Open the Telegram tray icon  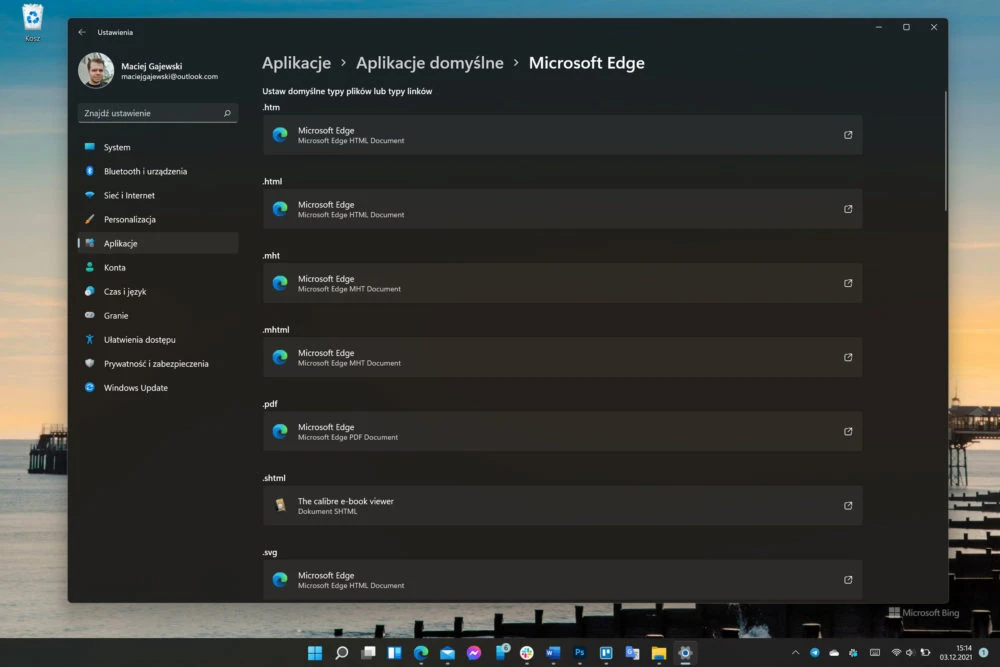tap(814, 652)
